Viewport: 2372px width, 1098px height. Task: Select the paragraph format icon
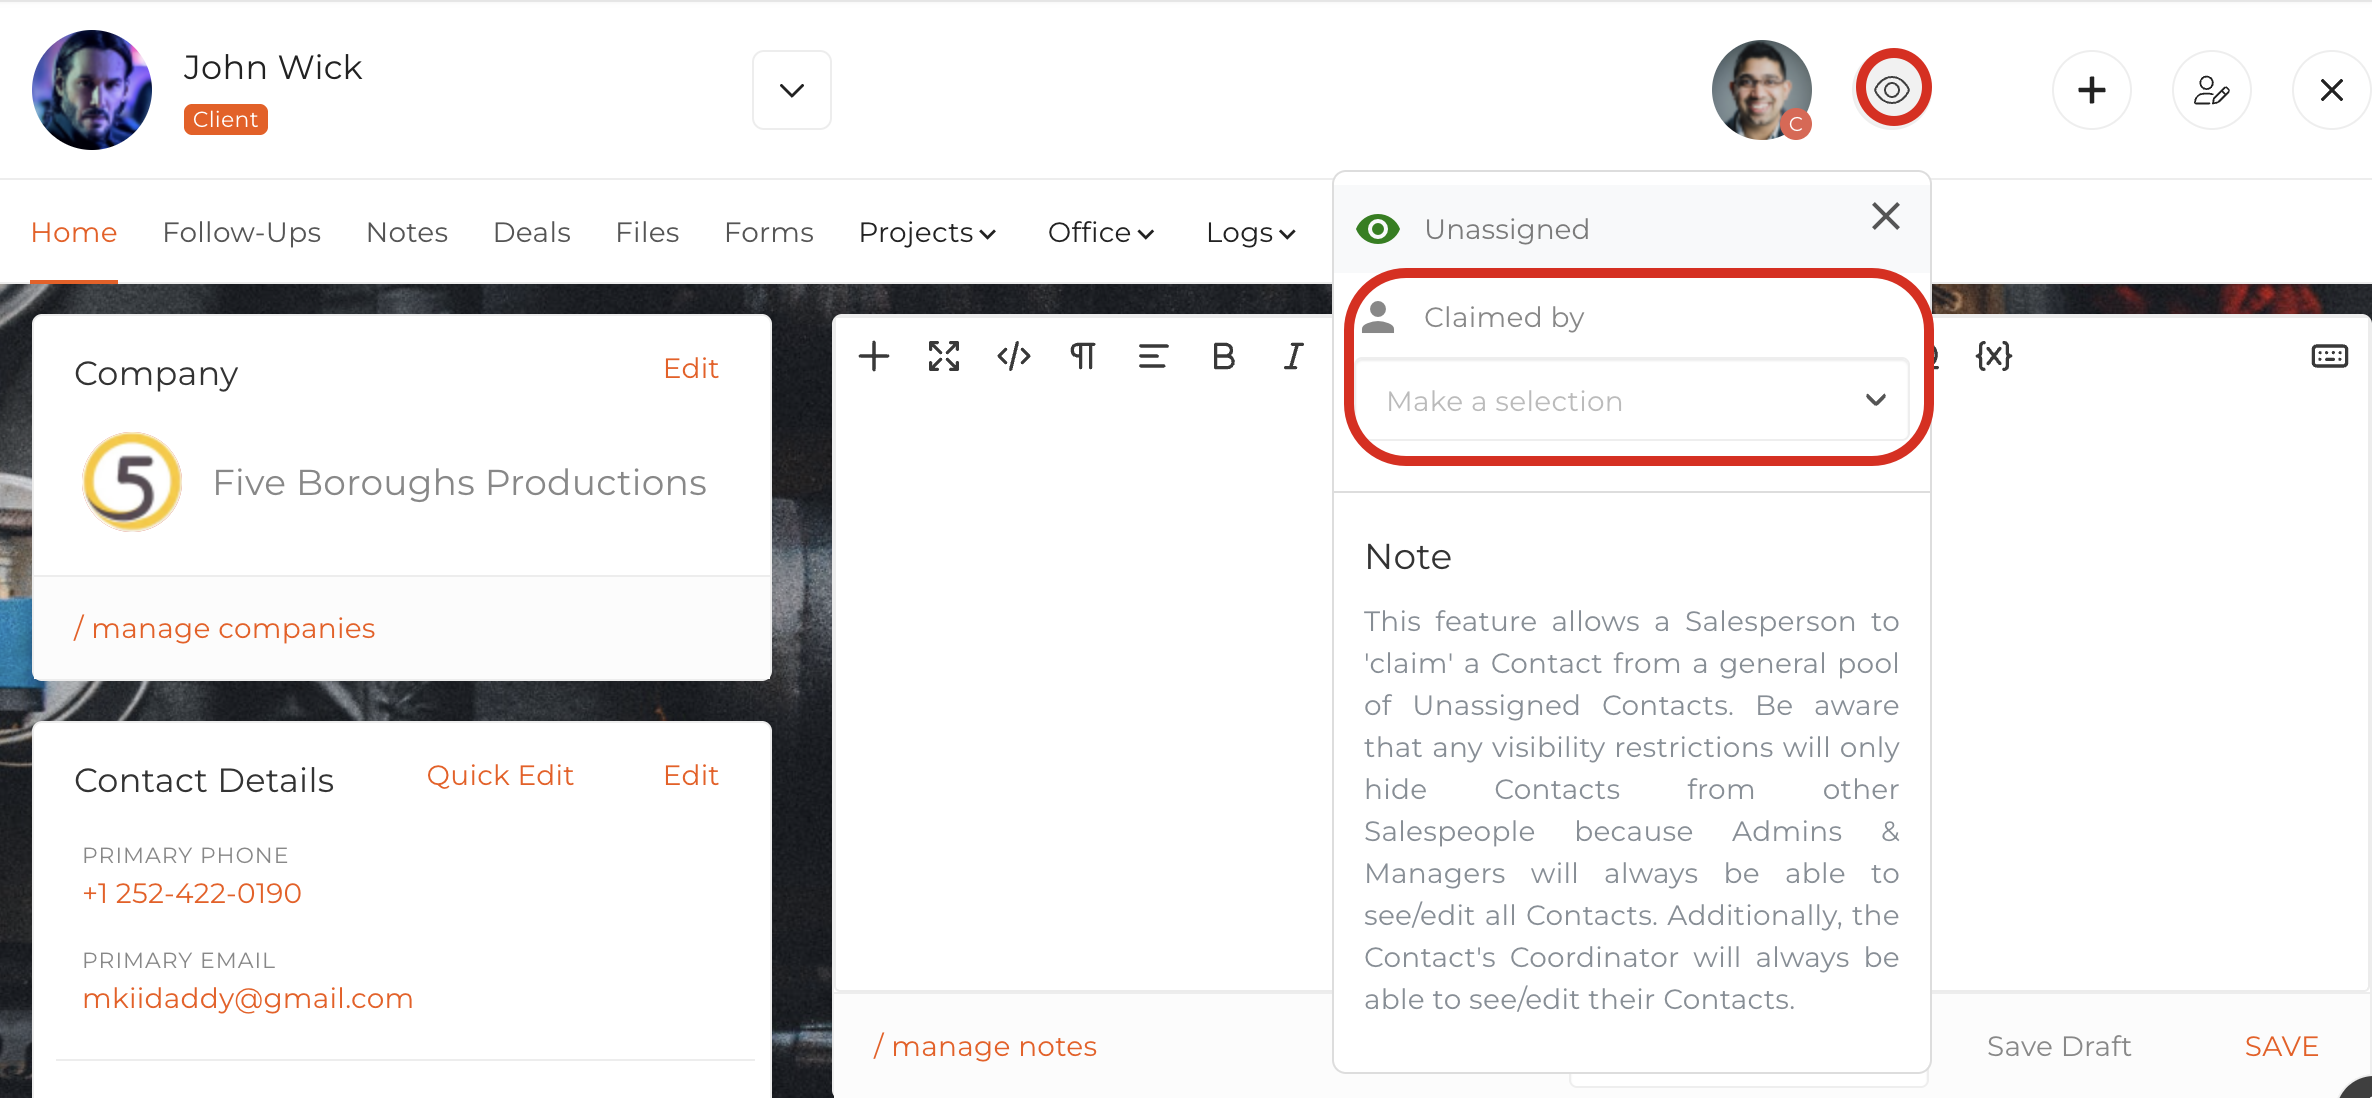point(1083,356)
